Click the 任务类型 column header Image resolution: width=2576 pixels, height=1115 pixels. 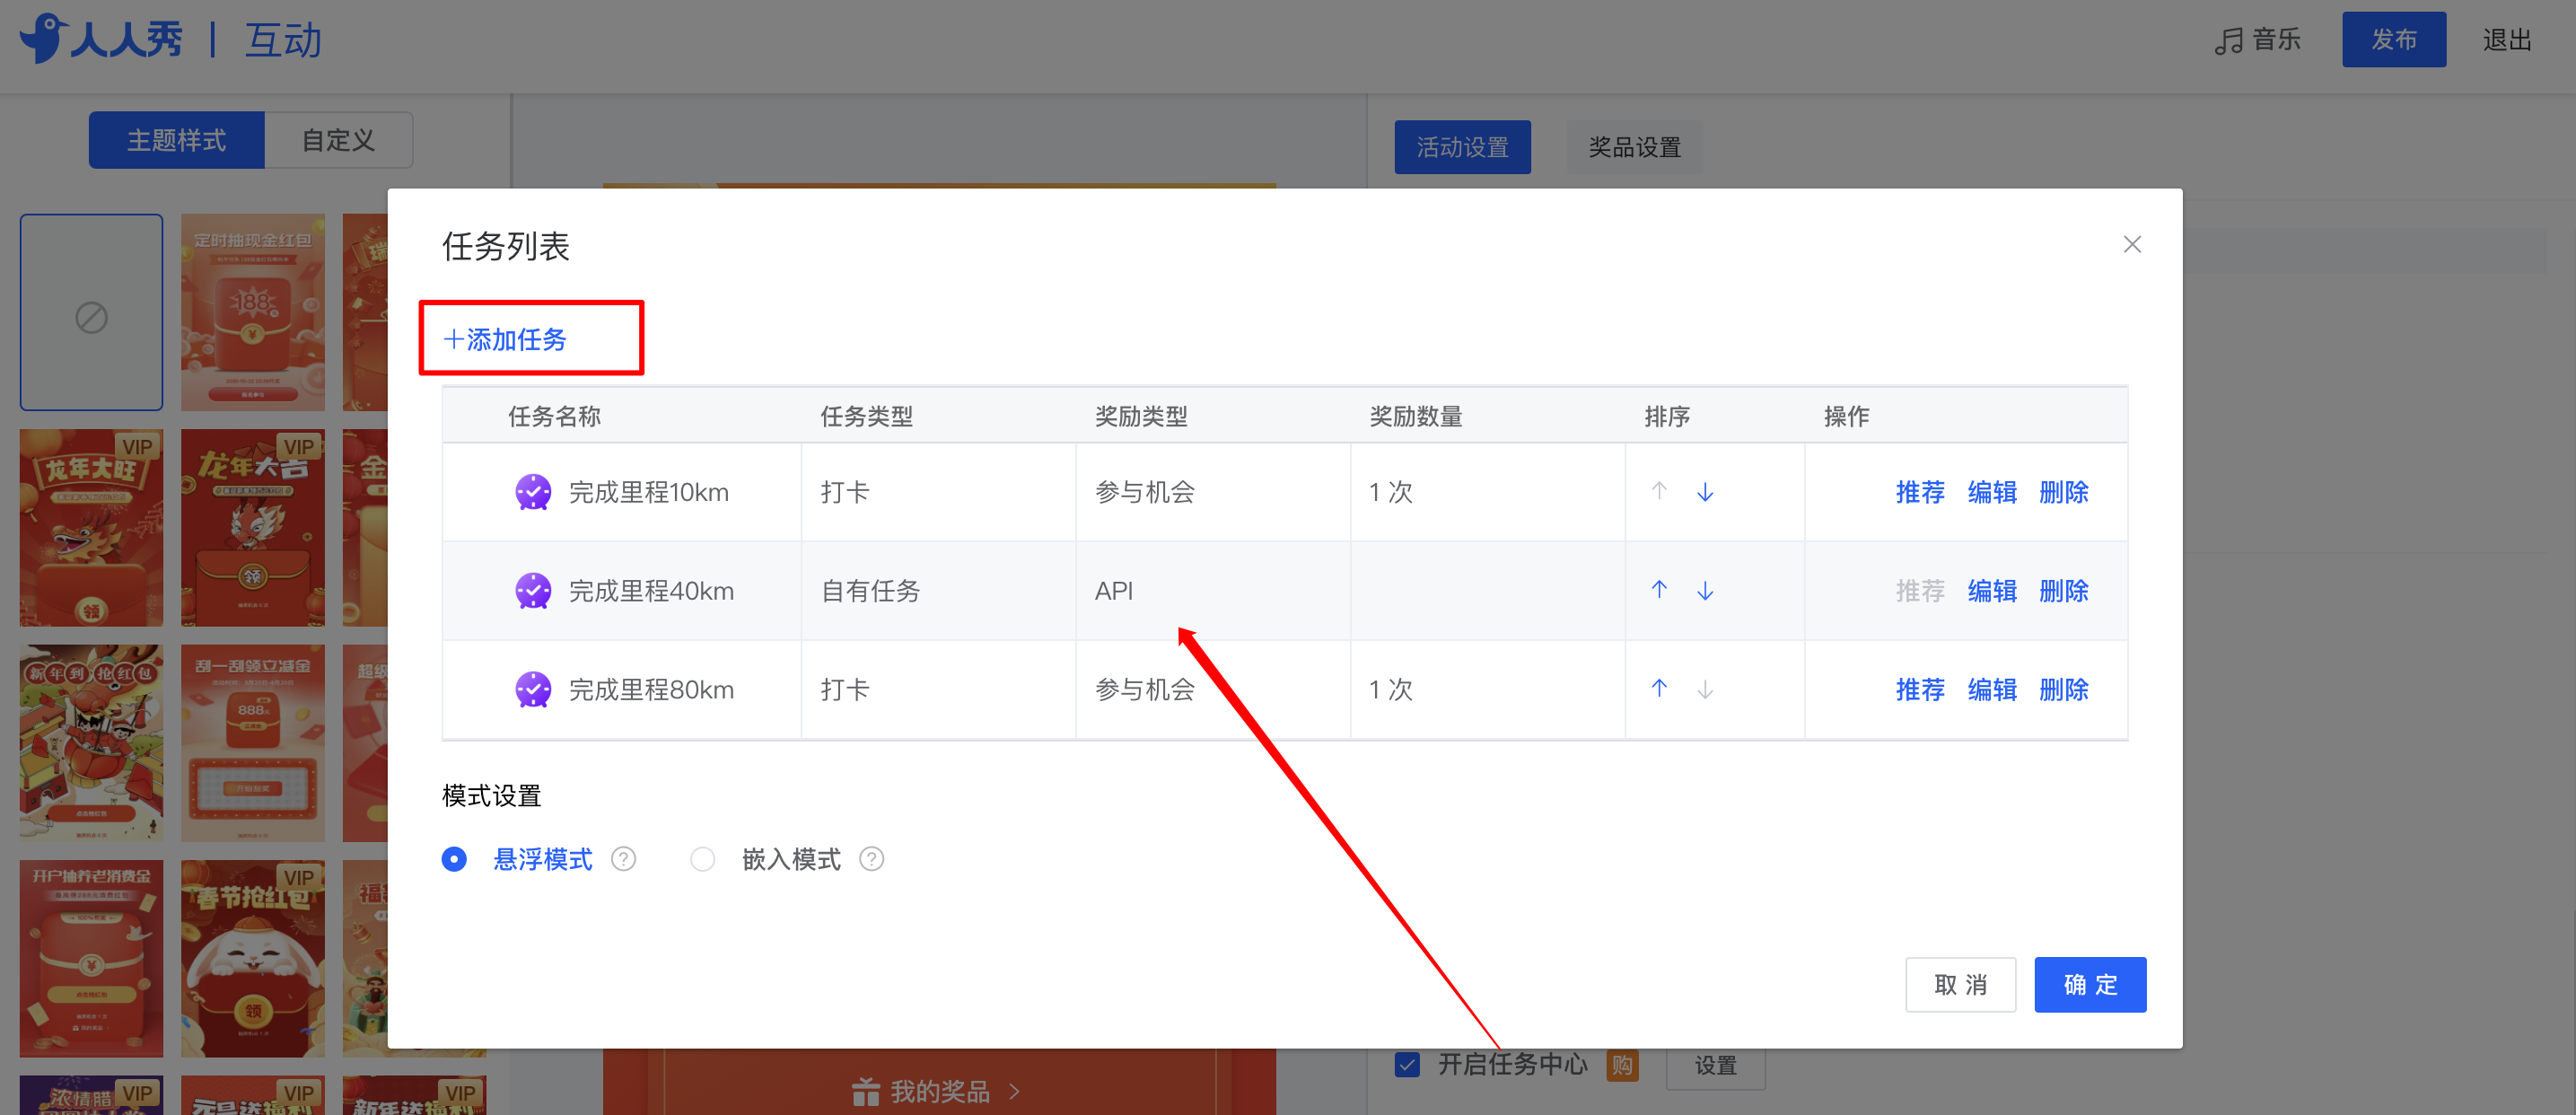(x=866, y=416)
